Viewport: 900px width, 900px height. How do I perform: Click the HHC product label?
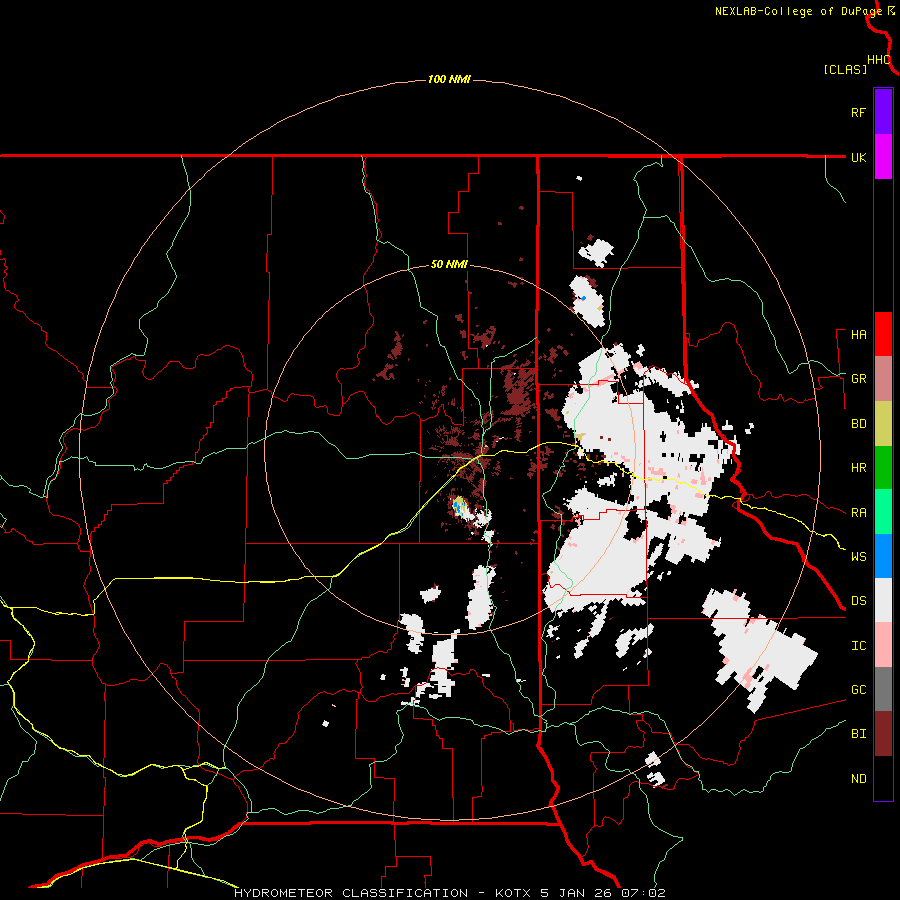click(879, 60)
